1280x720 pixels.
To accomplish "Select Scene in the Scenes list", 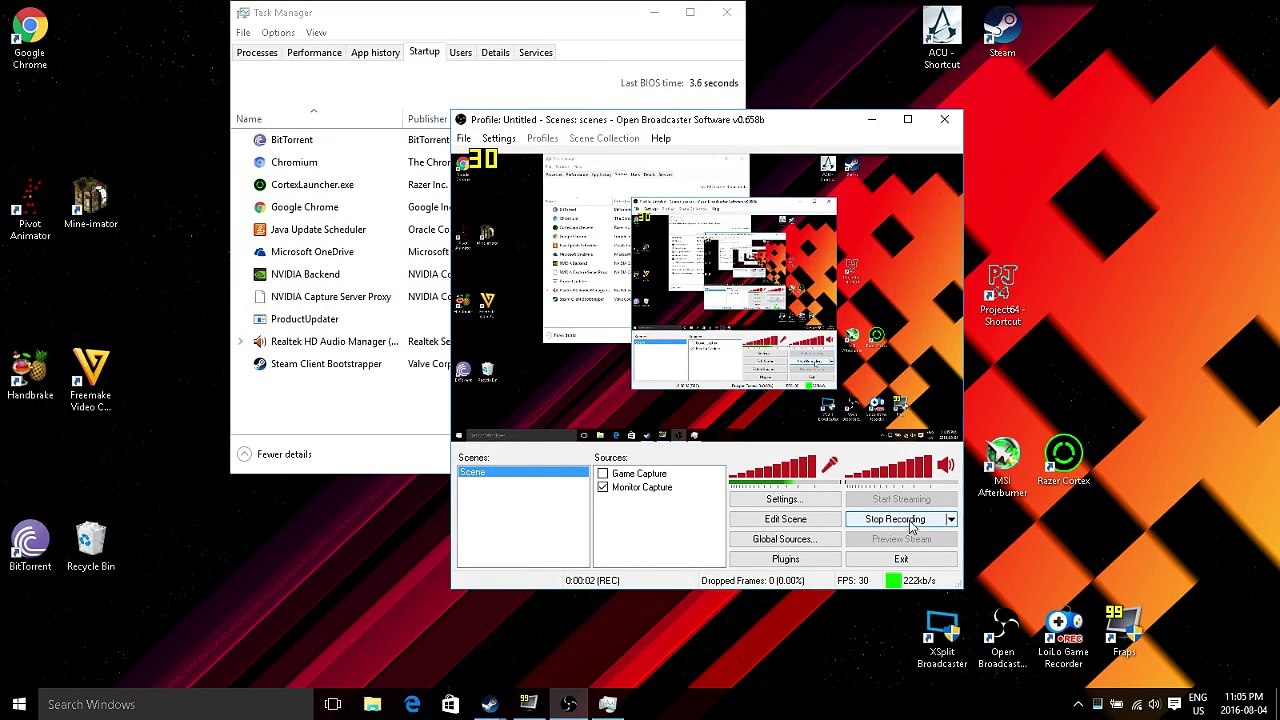I will click(x=523, y=472).
